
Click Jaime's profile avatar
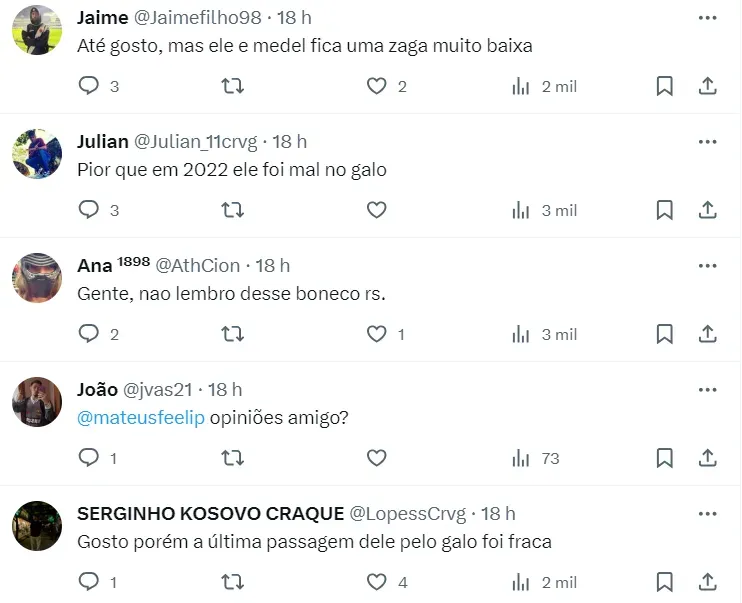click(x=37, y=30)
